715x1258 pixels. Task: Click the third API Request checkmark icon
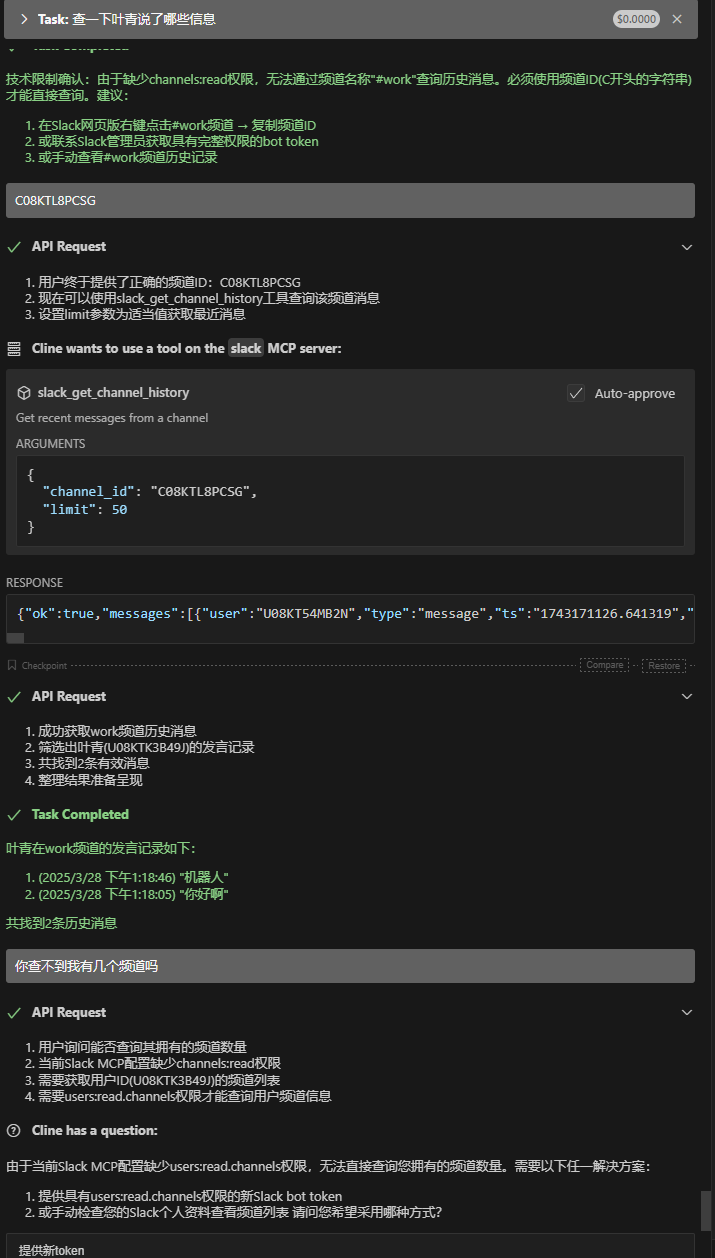pyautogui.click(x=13, y=1013)
